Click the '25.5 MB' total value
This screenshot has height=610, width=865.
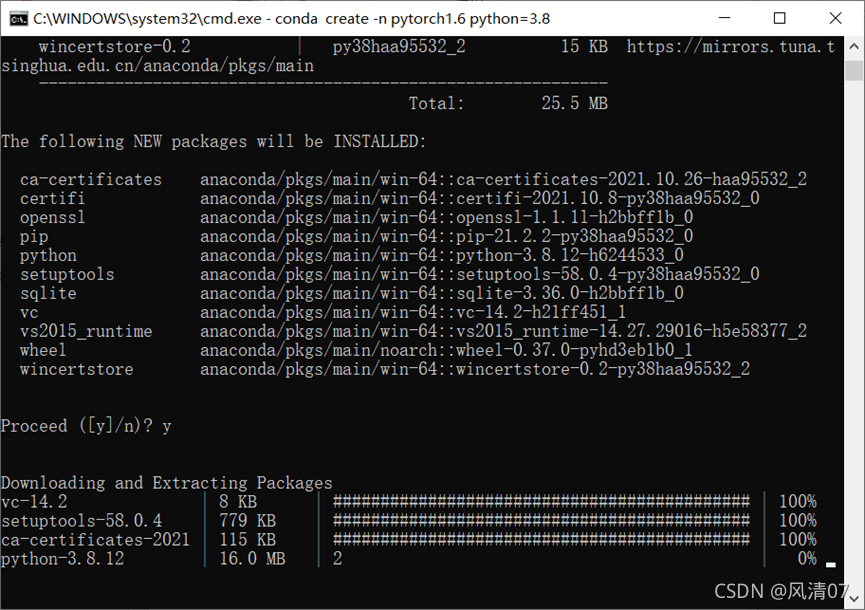point(574,103)
